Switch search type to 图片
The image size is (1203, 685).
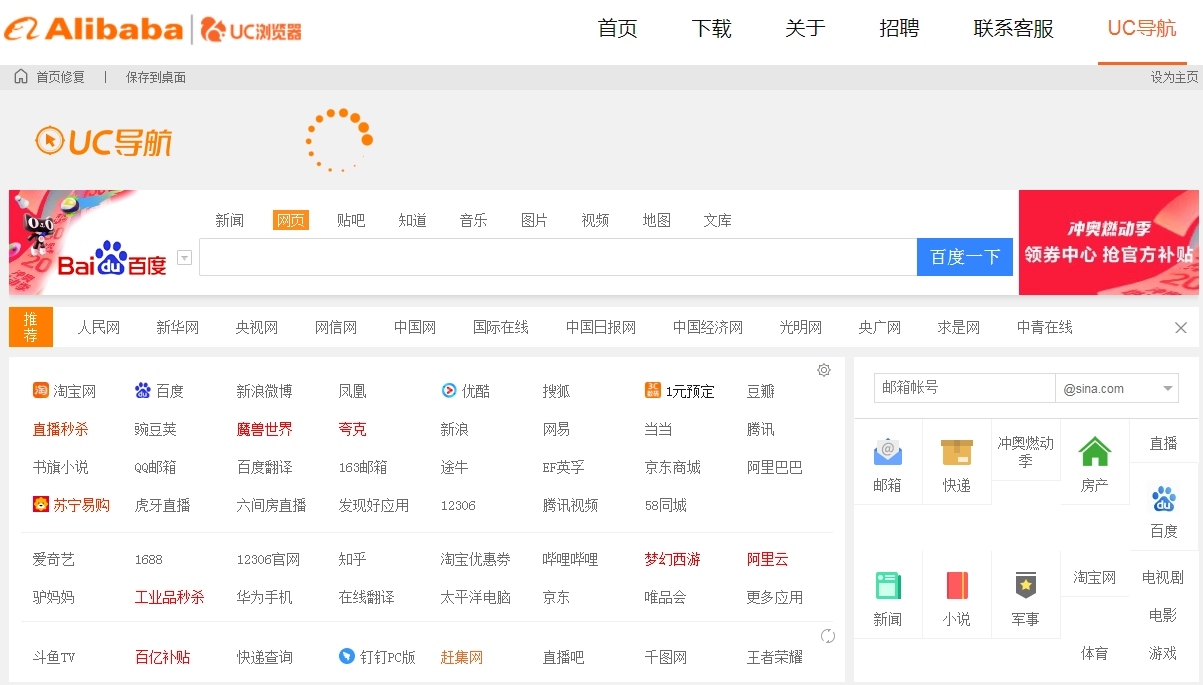click(534, 220)
